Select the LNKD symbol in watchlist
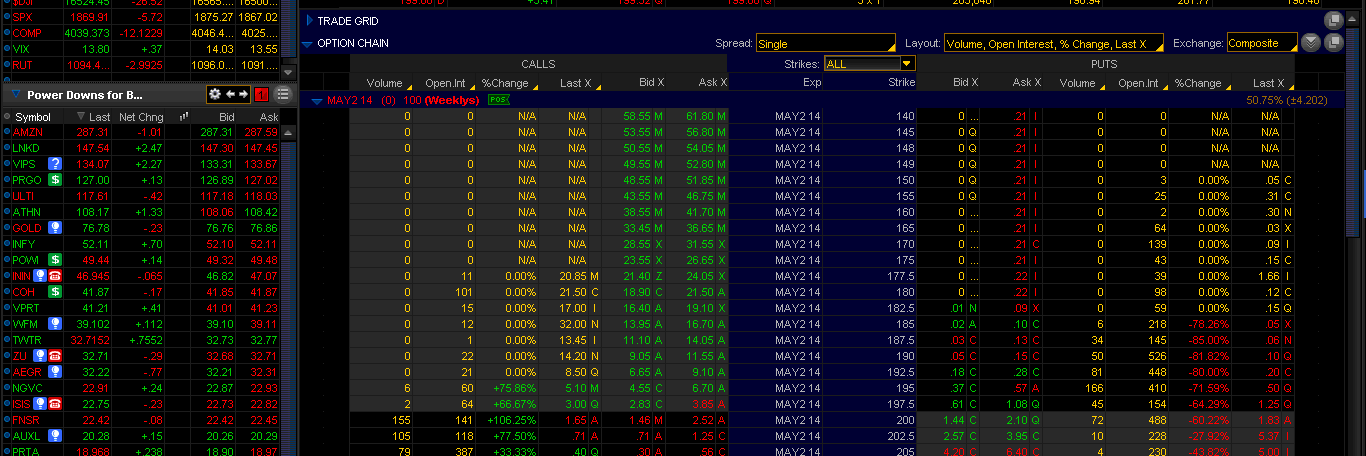 click(26, 148)
